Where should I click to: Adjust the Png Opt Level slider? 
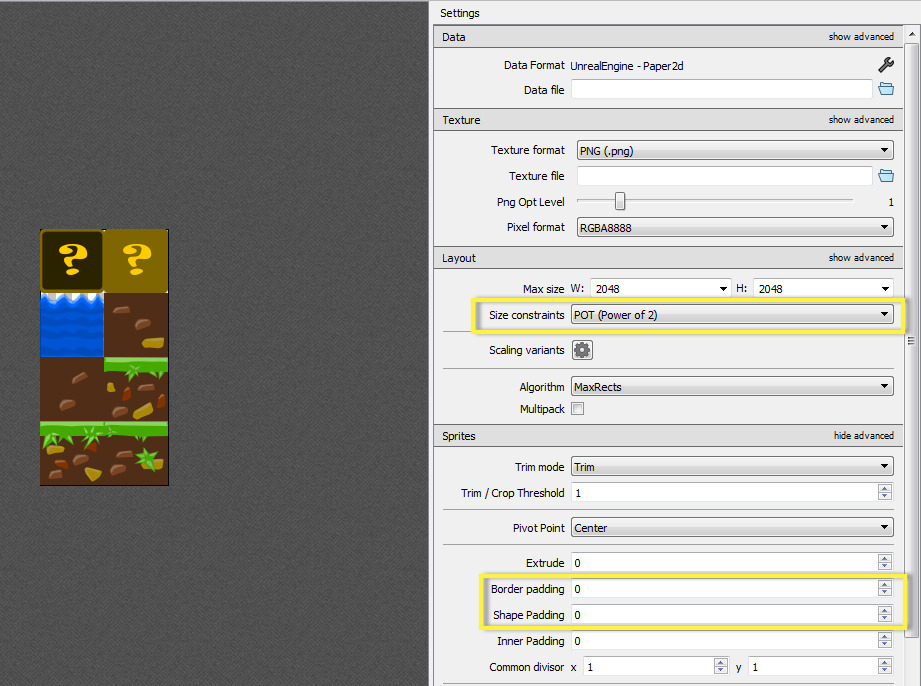[620, 201]
